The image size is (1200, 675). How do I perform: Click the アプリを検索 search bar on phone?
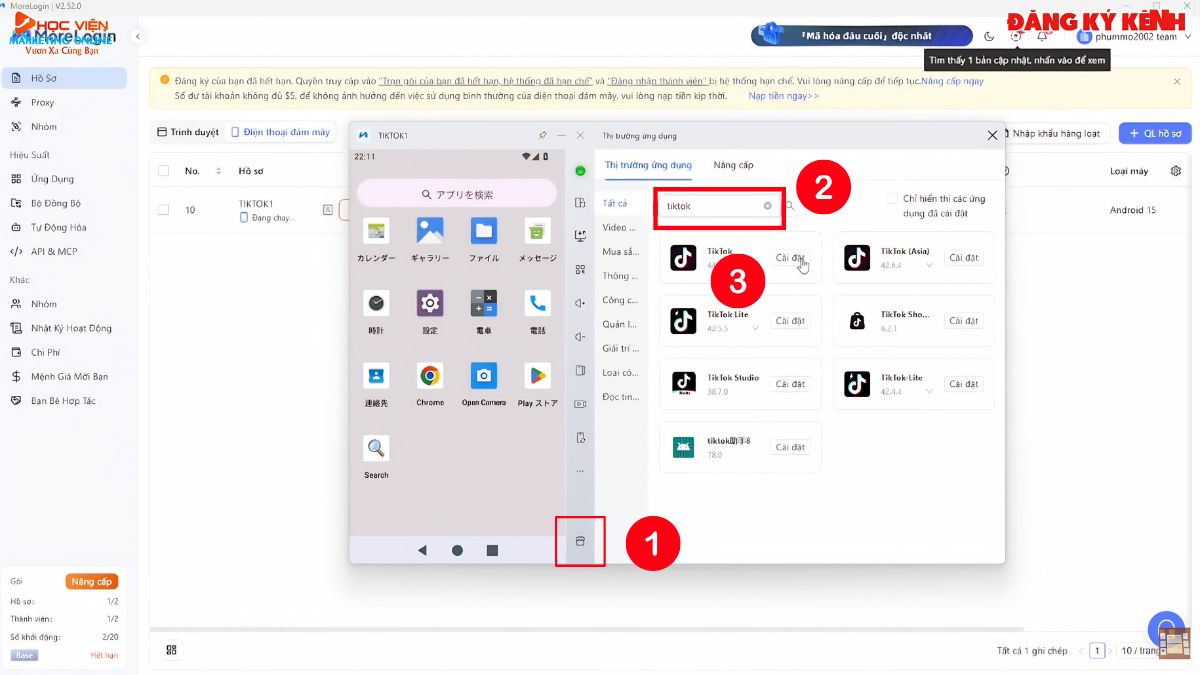(457, 194)
